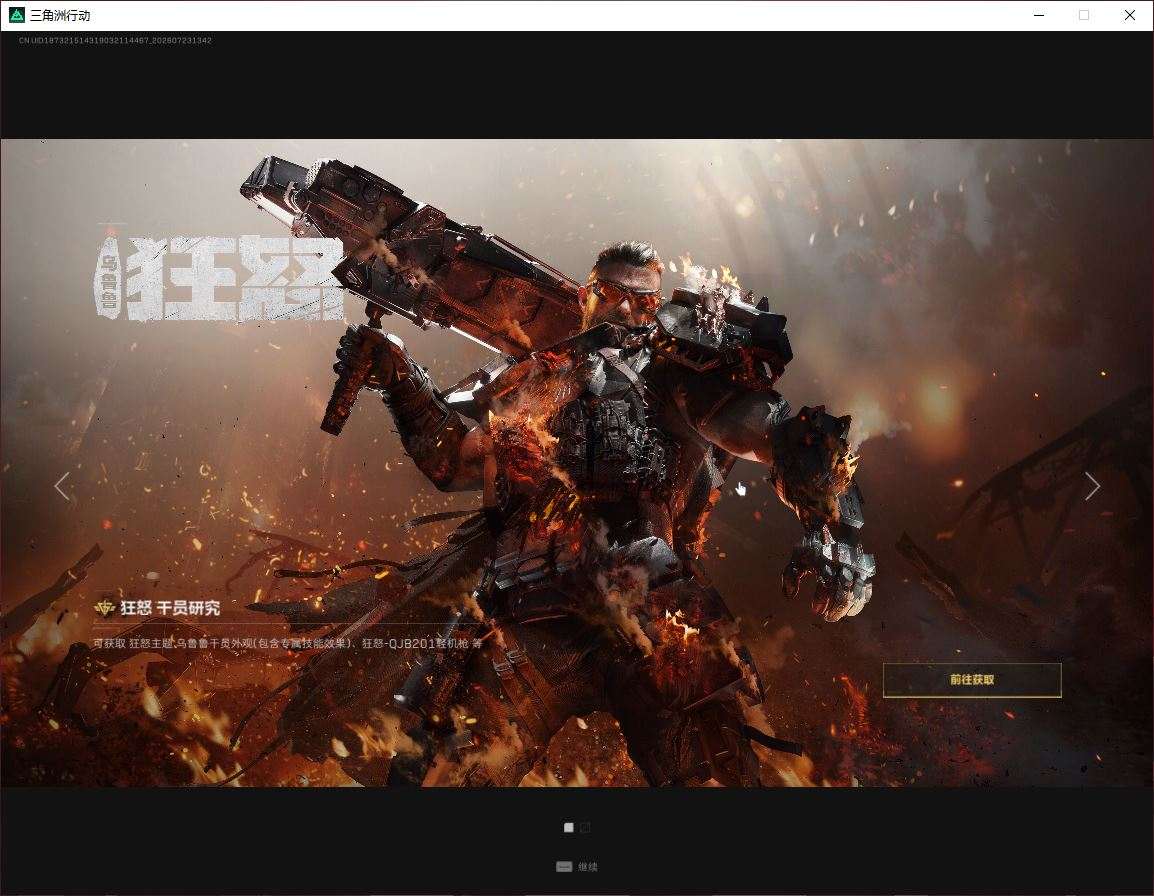This screenshot has height=896, width=1154.
Task: Minimize the 三角洲行动 window
Action: 1038,15
